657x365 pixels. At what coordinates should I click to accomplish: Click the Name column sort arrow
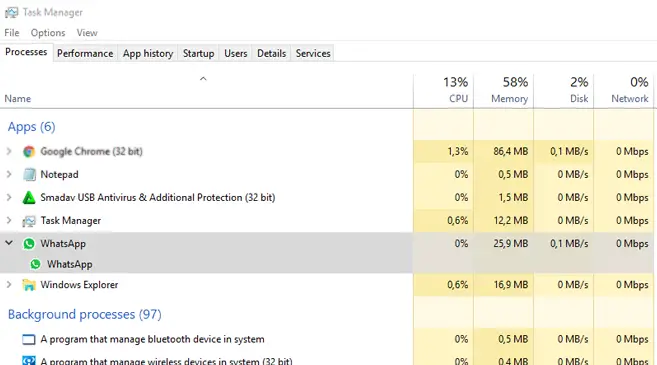(x=203, y=79)
